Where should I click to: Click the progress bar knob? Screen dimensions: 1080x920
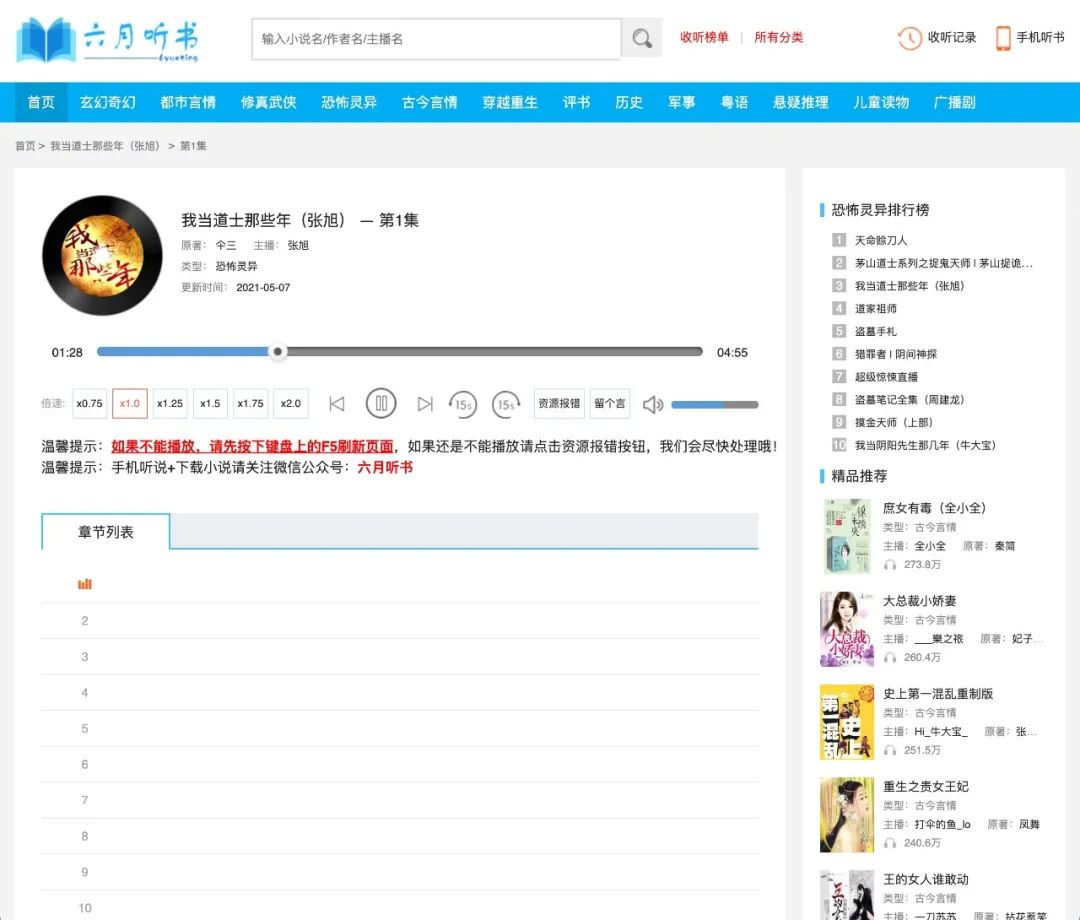click(278, 352)
